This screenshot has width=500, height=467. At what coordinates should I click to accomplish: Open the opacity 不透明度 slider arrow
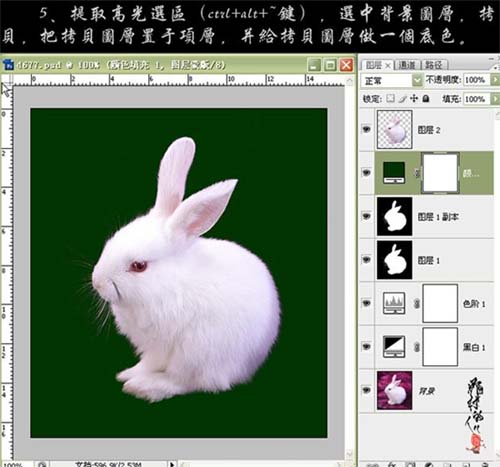tap(495, 80)
